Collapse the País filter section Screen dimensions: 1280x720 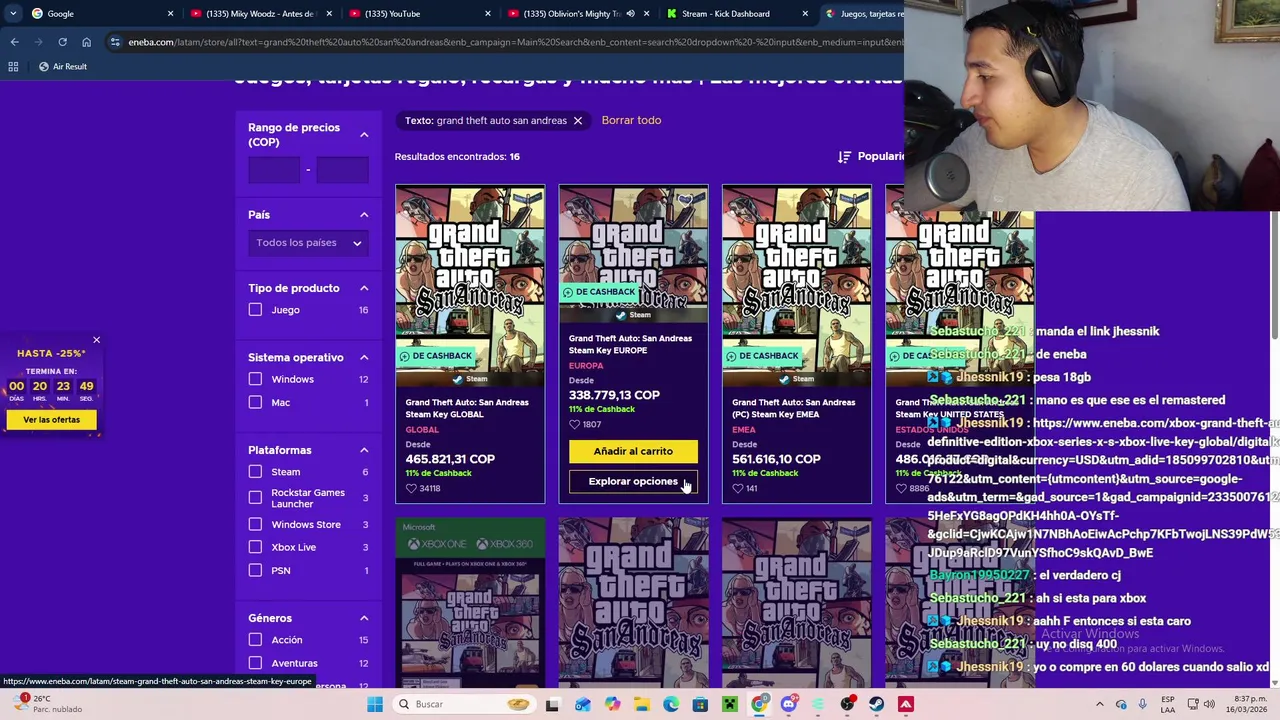point(364,215)
